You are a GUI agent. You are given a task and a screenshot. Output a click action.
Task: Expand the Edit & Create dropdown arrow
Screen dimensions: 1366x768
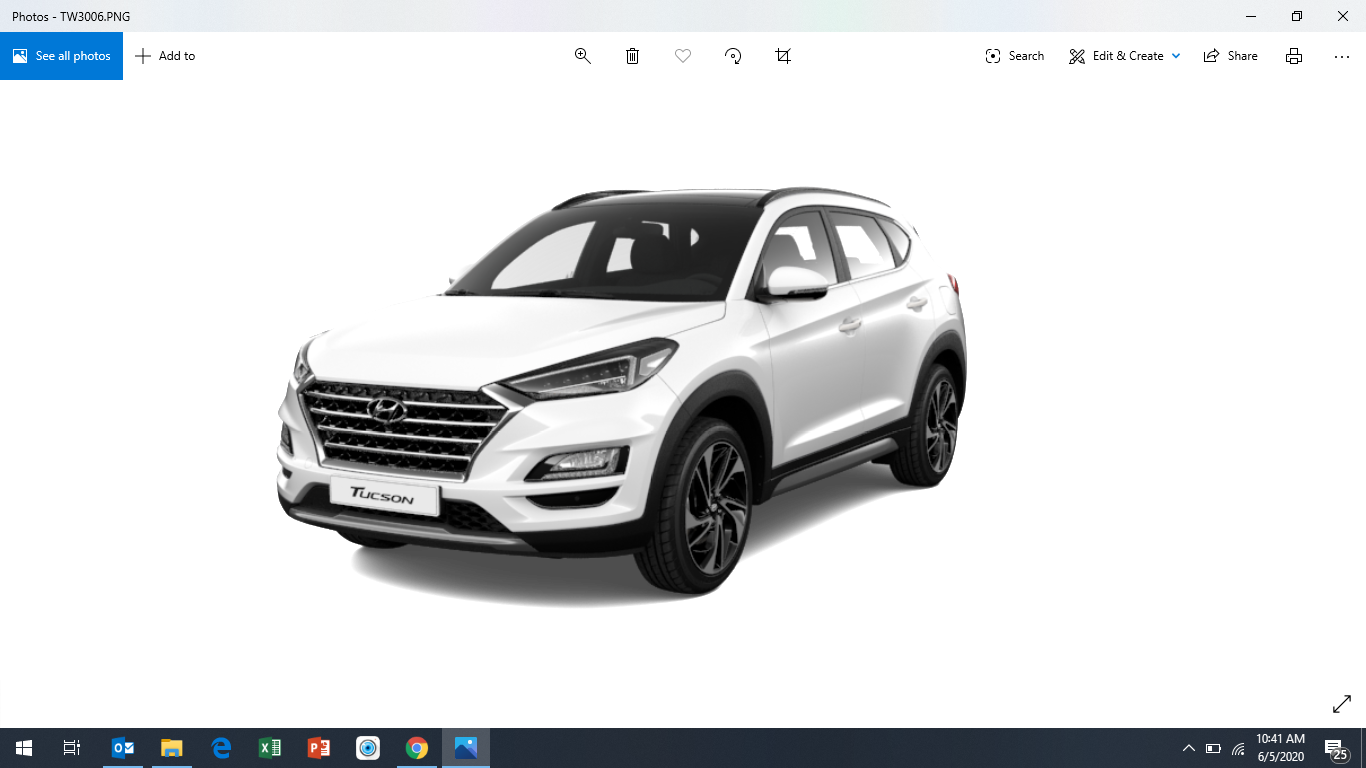click(x=1176, y=56)
